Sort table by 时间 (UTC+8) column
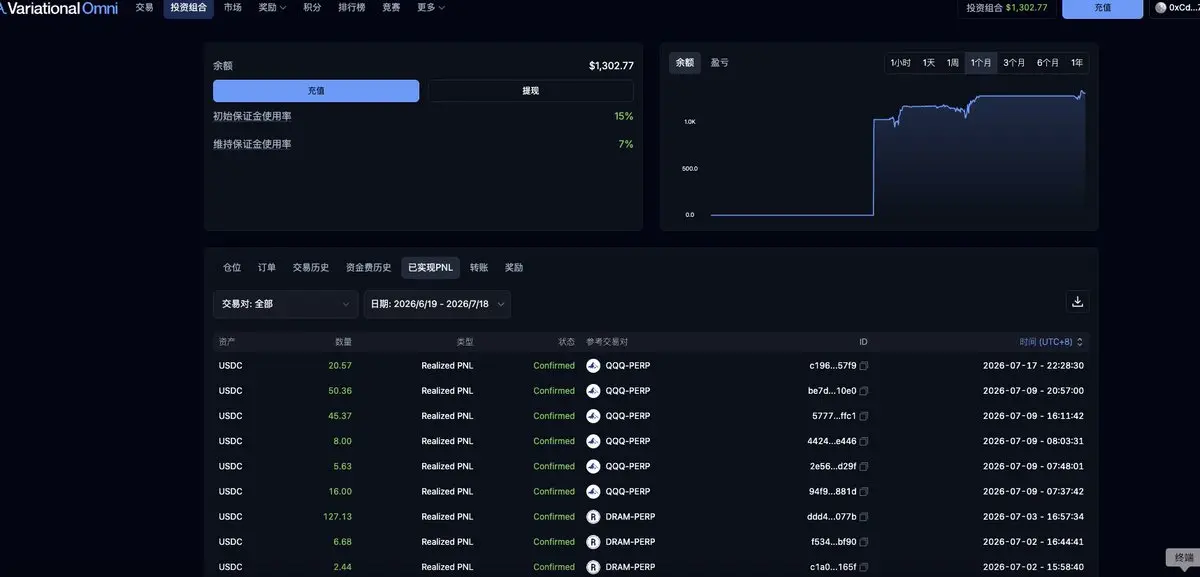 pos(1051,342)
